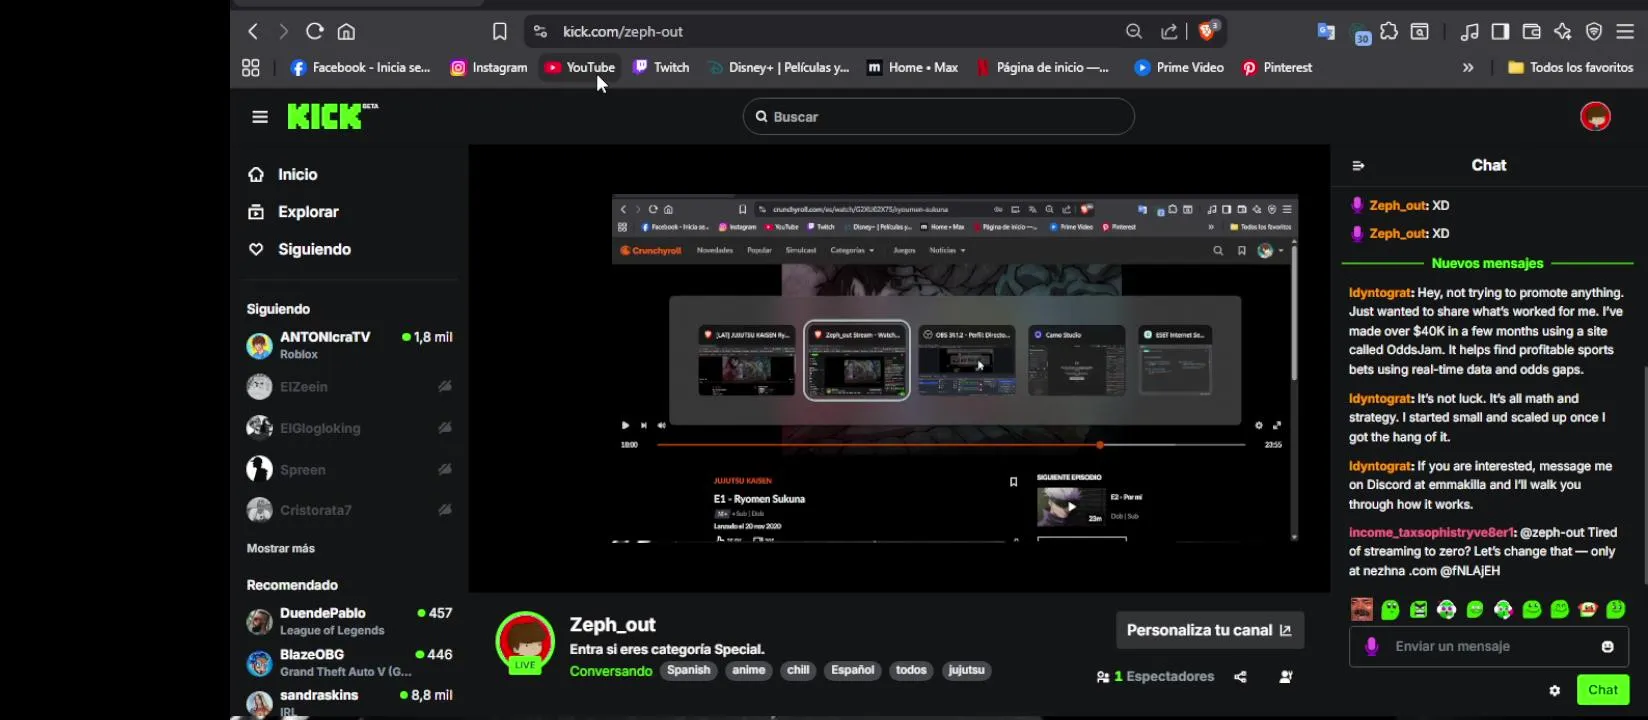Collapse the chat panel with the arrow icon

click(1358, 166)
